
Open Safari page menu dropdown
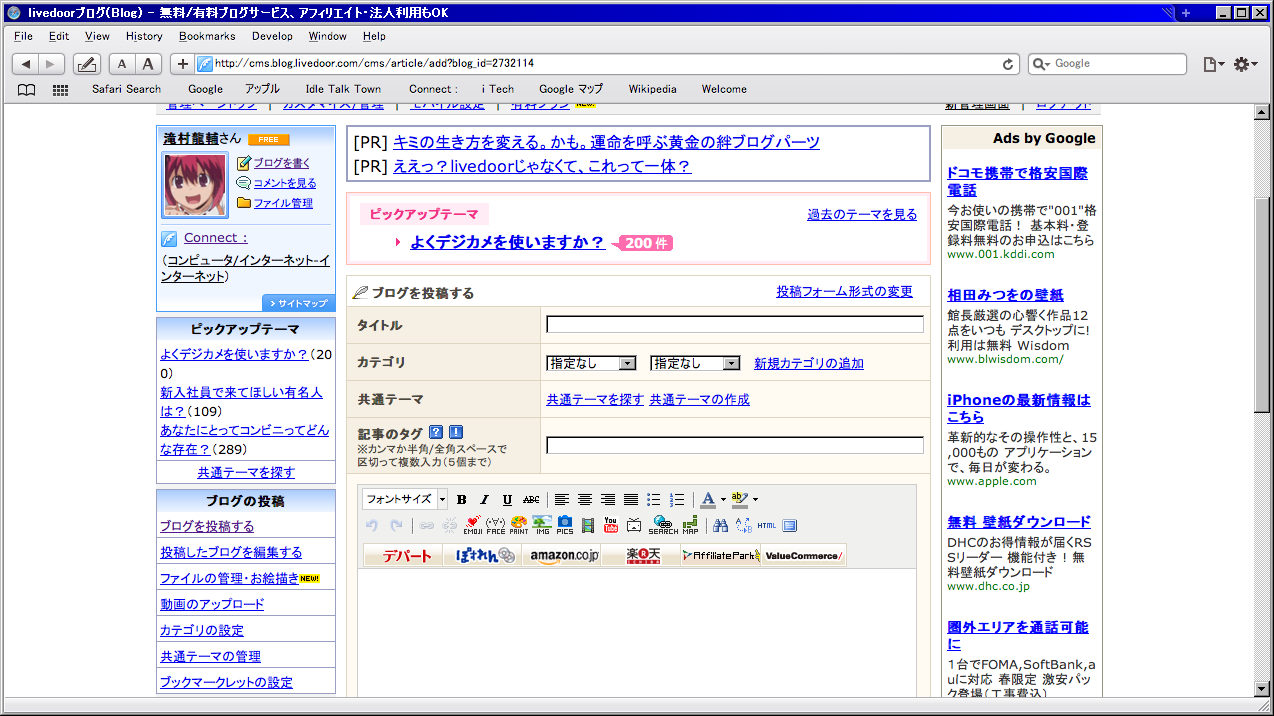(1213, 64)
